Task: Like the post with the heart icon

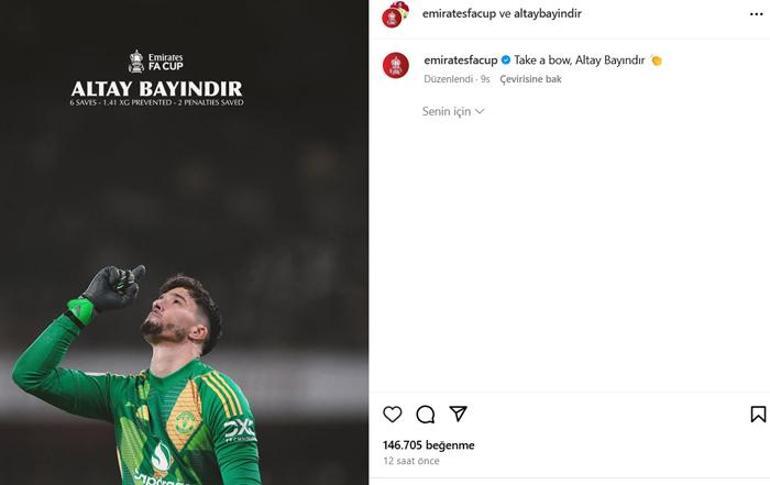Action: tap(392, 414)
